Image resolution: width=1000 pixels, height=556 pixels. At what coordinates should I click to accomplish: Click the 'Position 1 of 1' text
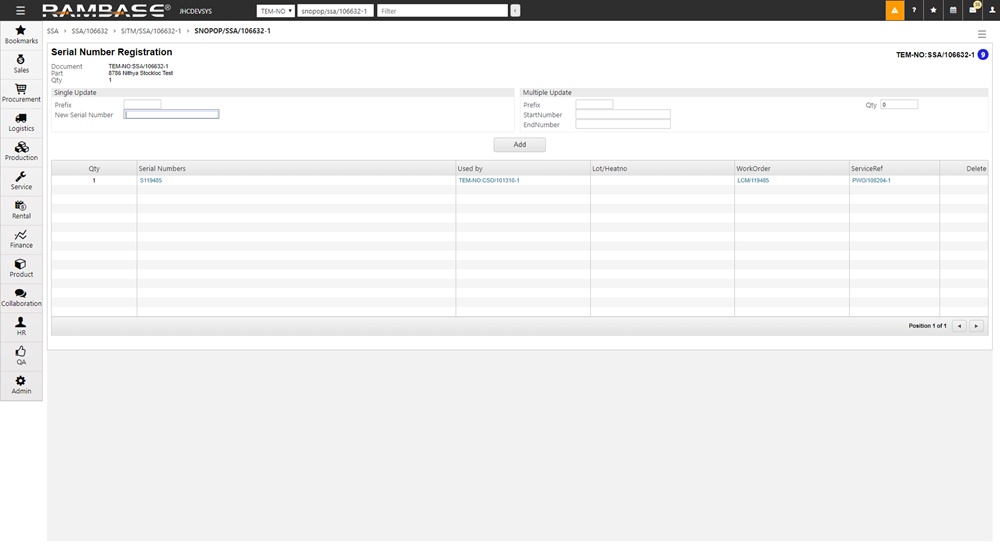(927, 326)
